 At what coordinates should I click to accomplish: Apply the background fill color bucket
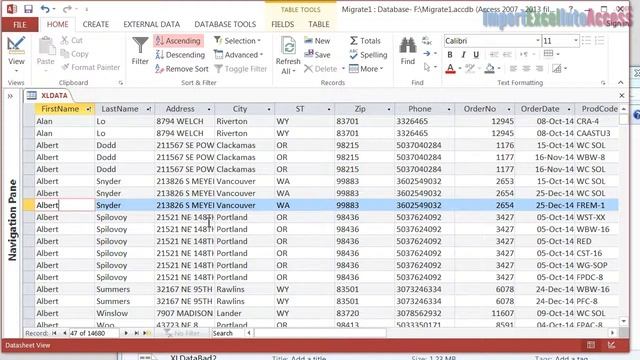point(489,69)
